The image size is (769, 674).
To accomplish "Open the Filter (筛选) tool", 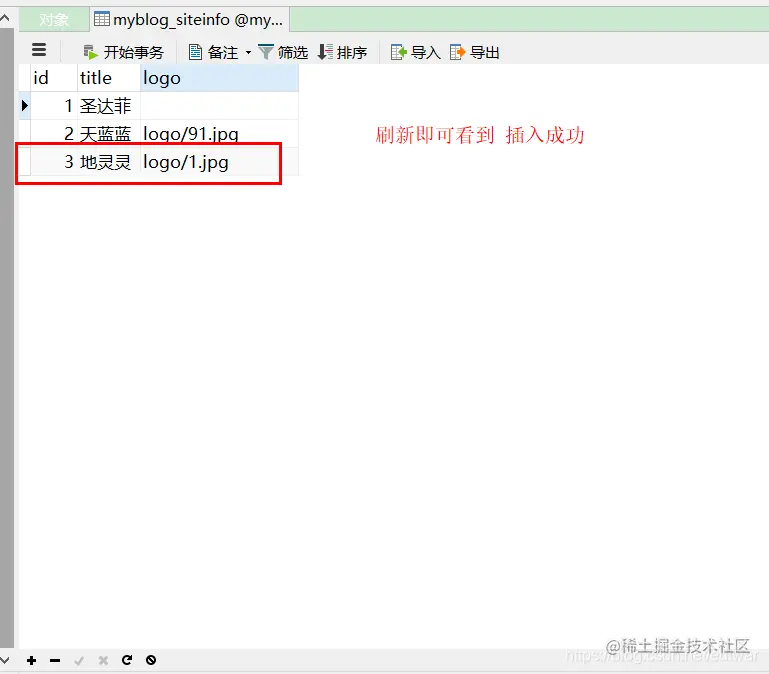I will pyautogui.click(x=283, y=52).
